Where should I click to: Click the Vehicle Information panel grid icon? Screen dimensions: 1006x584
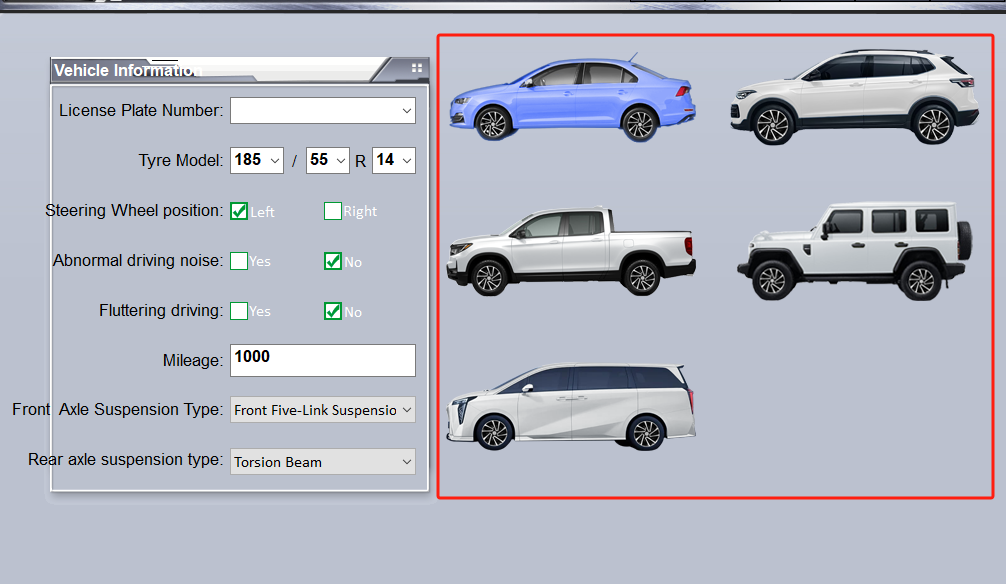tap(416, 68)
